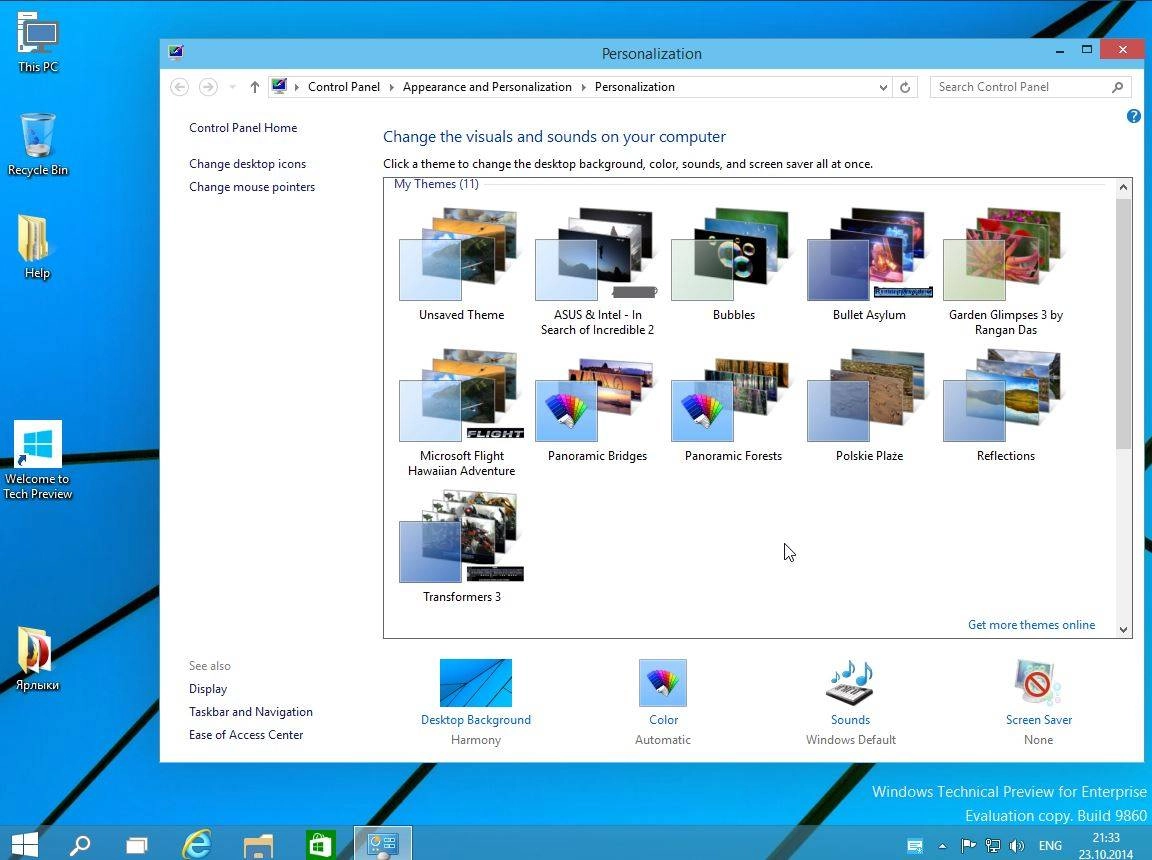Apply Microsoft Flight Hawaiian Adventure theme
Viewport: 1152px width, 860px height.
click(x=461, y=413)
